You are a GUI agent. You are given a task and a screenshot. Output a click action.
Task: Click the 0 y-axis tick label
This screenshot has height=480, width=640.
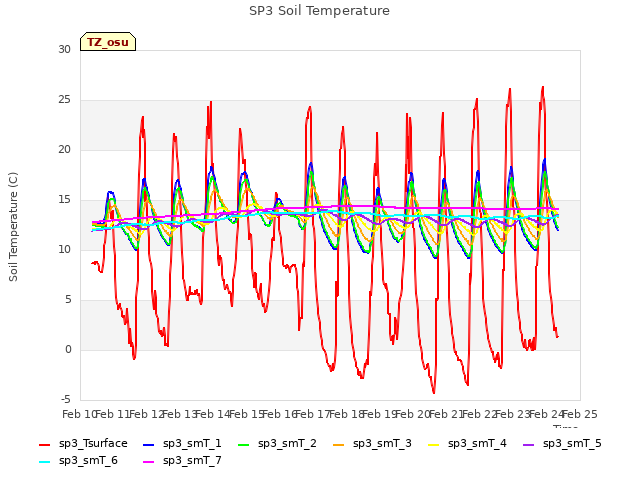coord(68,349)
